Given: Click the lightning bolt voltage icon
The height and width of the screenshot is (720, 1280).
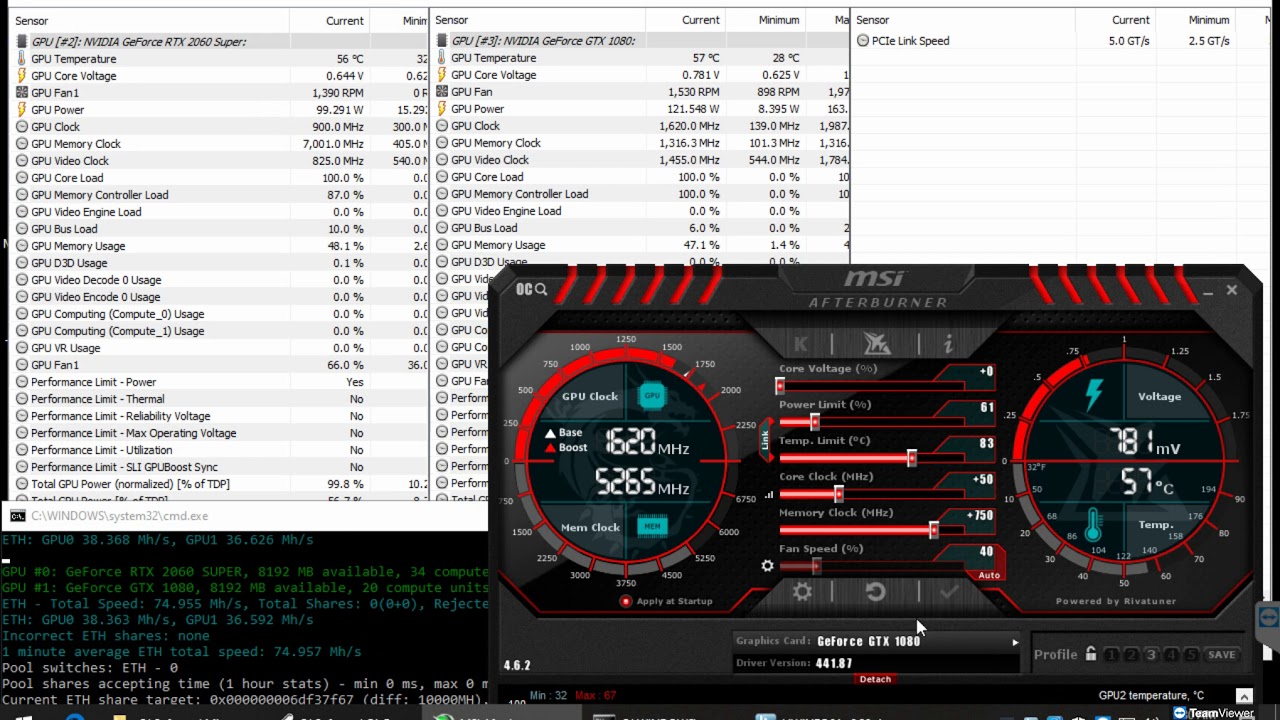Looking at the screenshot, I should (x=1093, y=395).
